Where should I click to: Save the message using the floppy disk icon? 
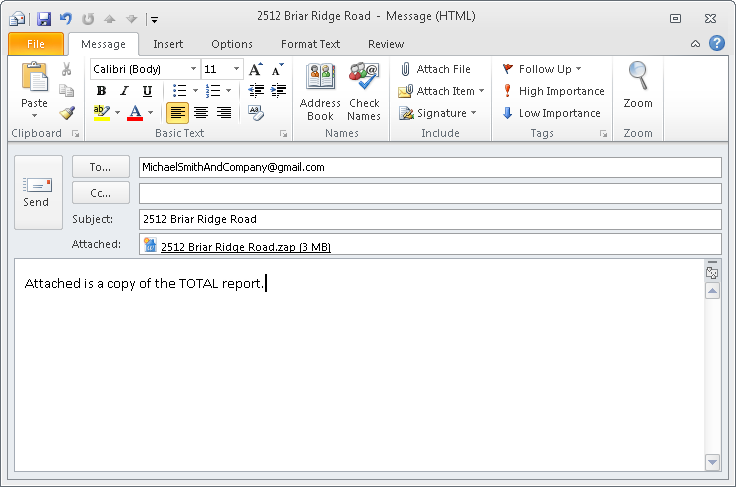pos(44,18)
